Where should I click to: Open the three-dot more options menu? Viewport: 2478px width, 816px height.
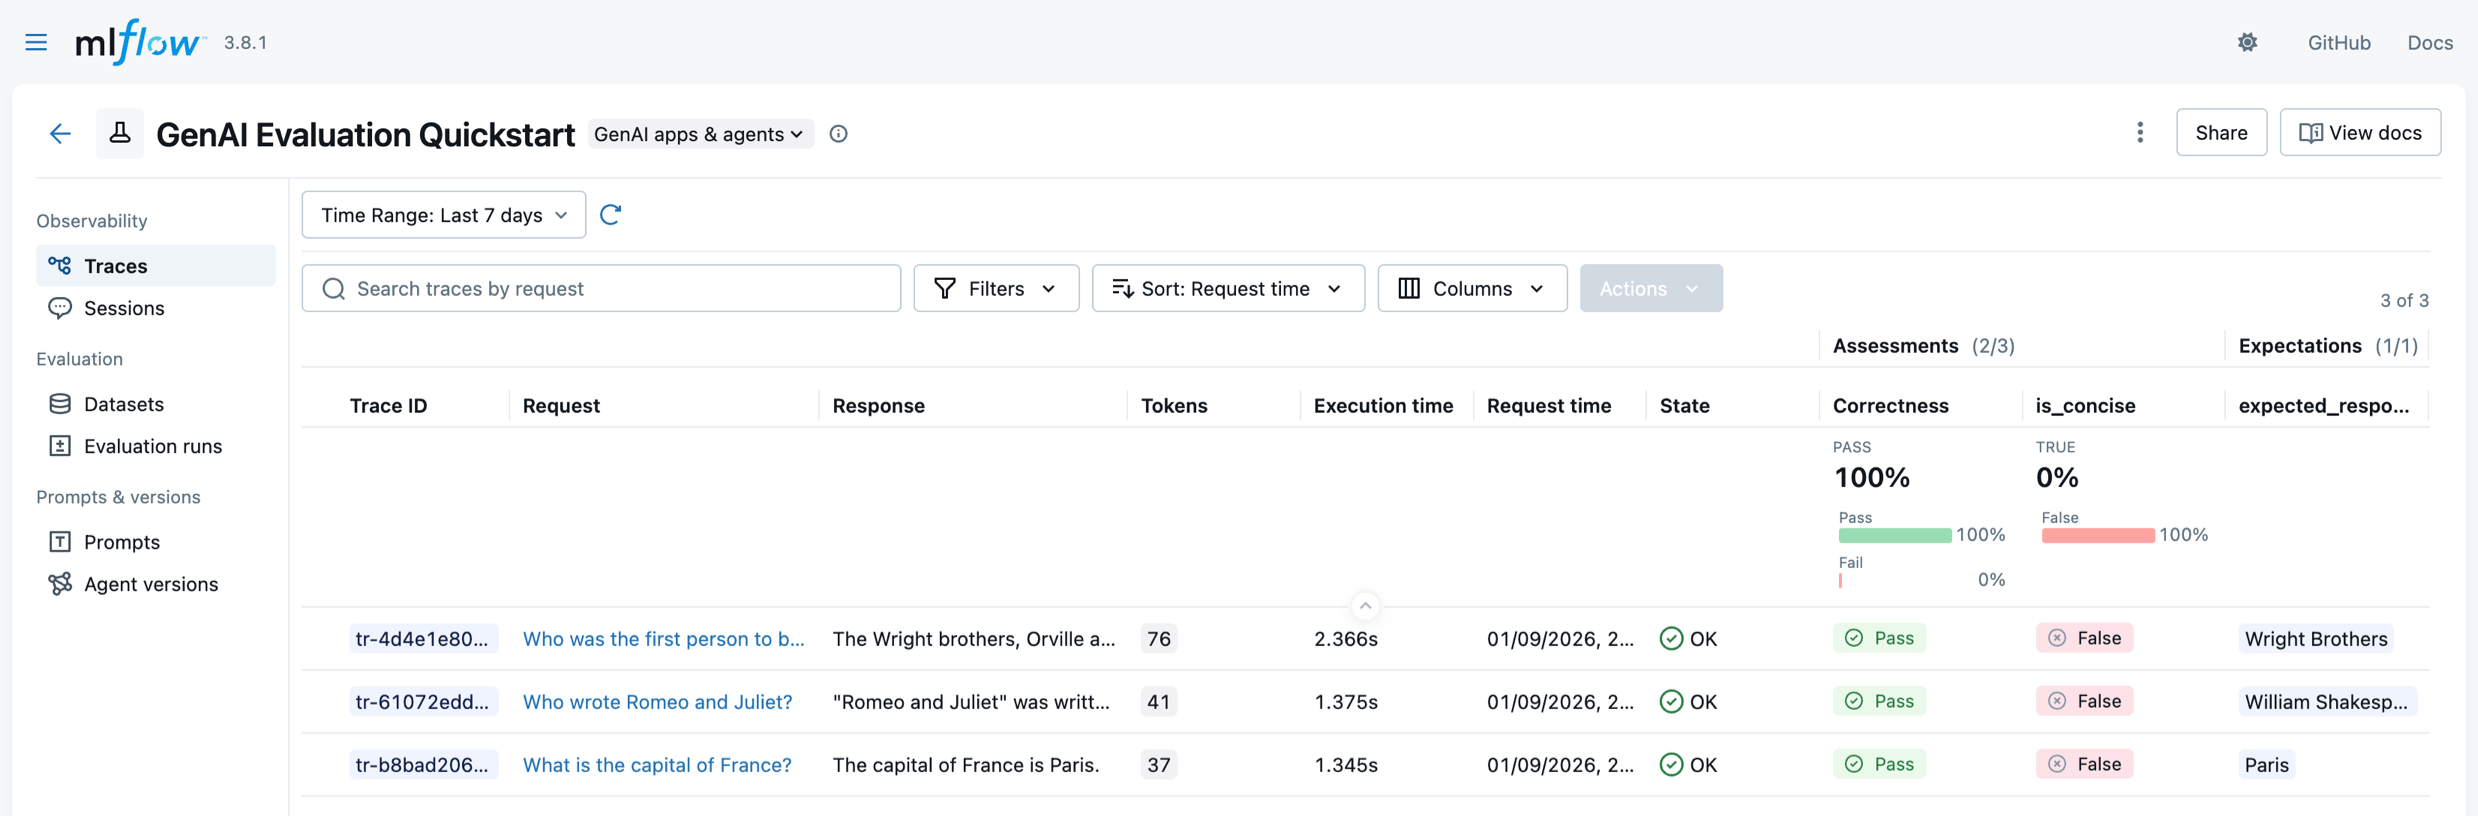click(2140, 133)
